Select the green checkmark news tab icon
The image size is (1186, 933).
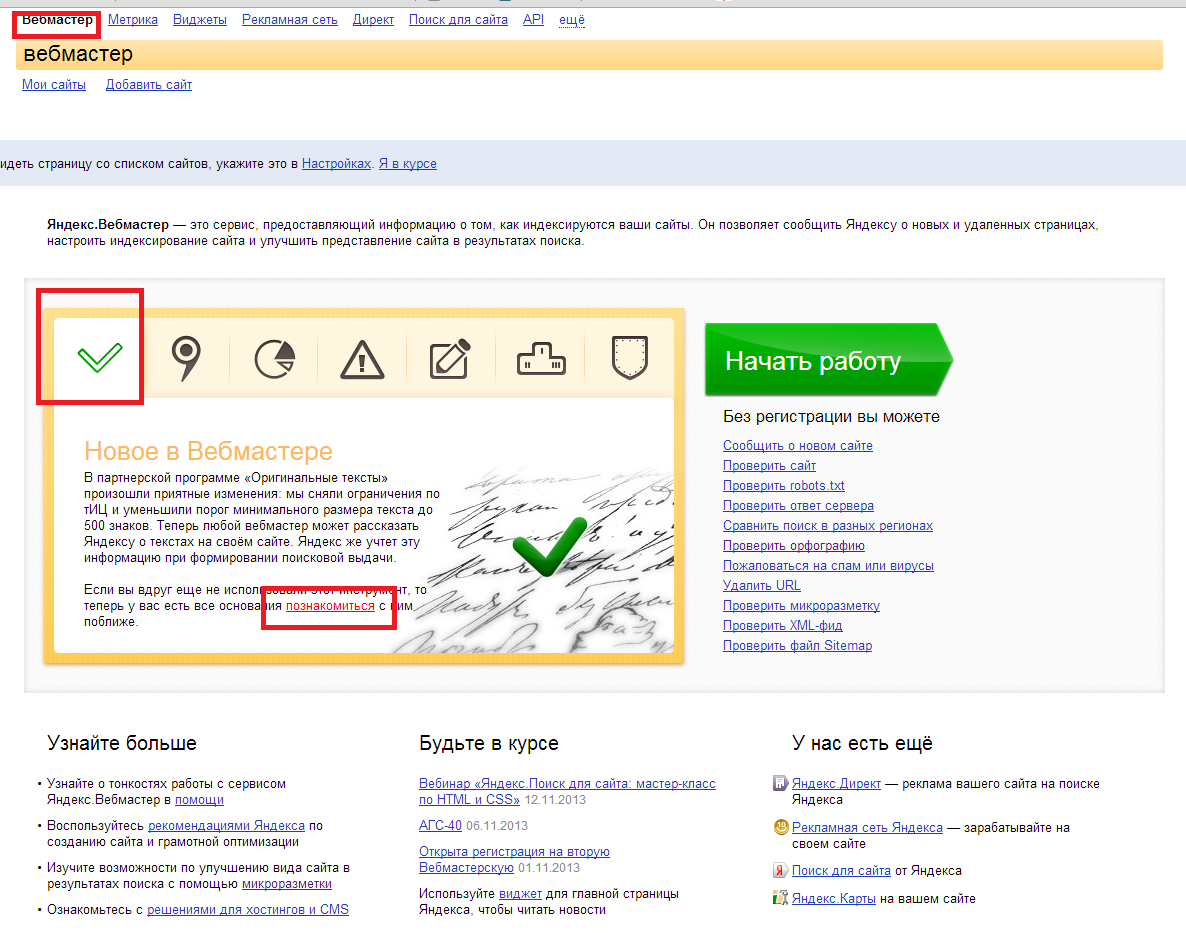[x=99, y=358]
